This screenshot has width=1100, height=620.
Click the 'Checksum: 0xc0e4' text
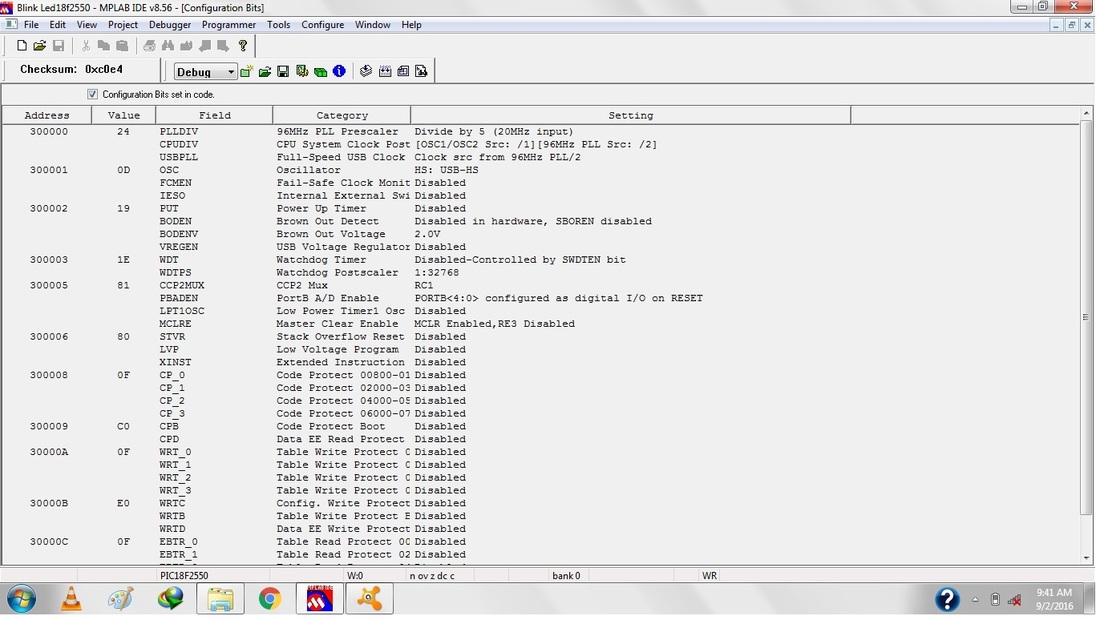click(x=72, y=69)
